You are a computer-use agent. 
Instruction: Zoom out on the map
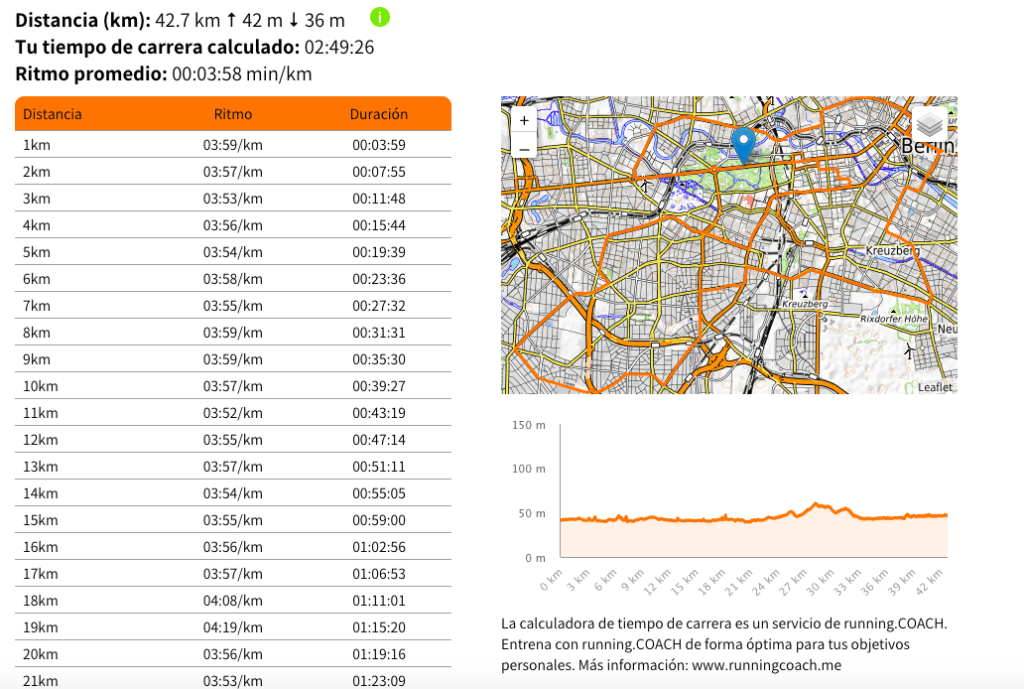pyautogui.click(x=523, y=149)
